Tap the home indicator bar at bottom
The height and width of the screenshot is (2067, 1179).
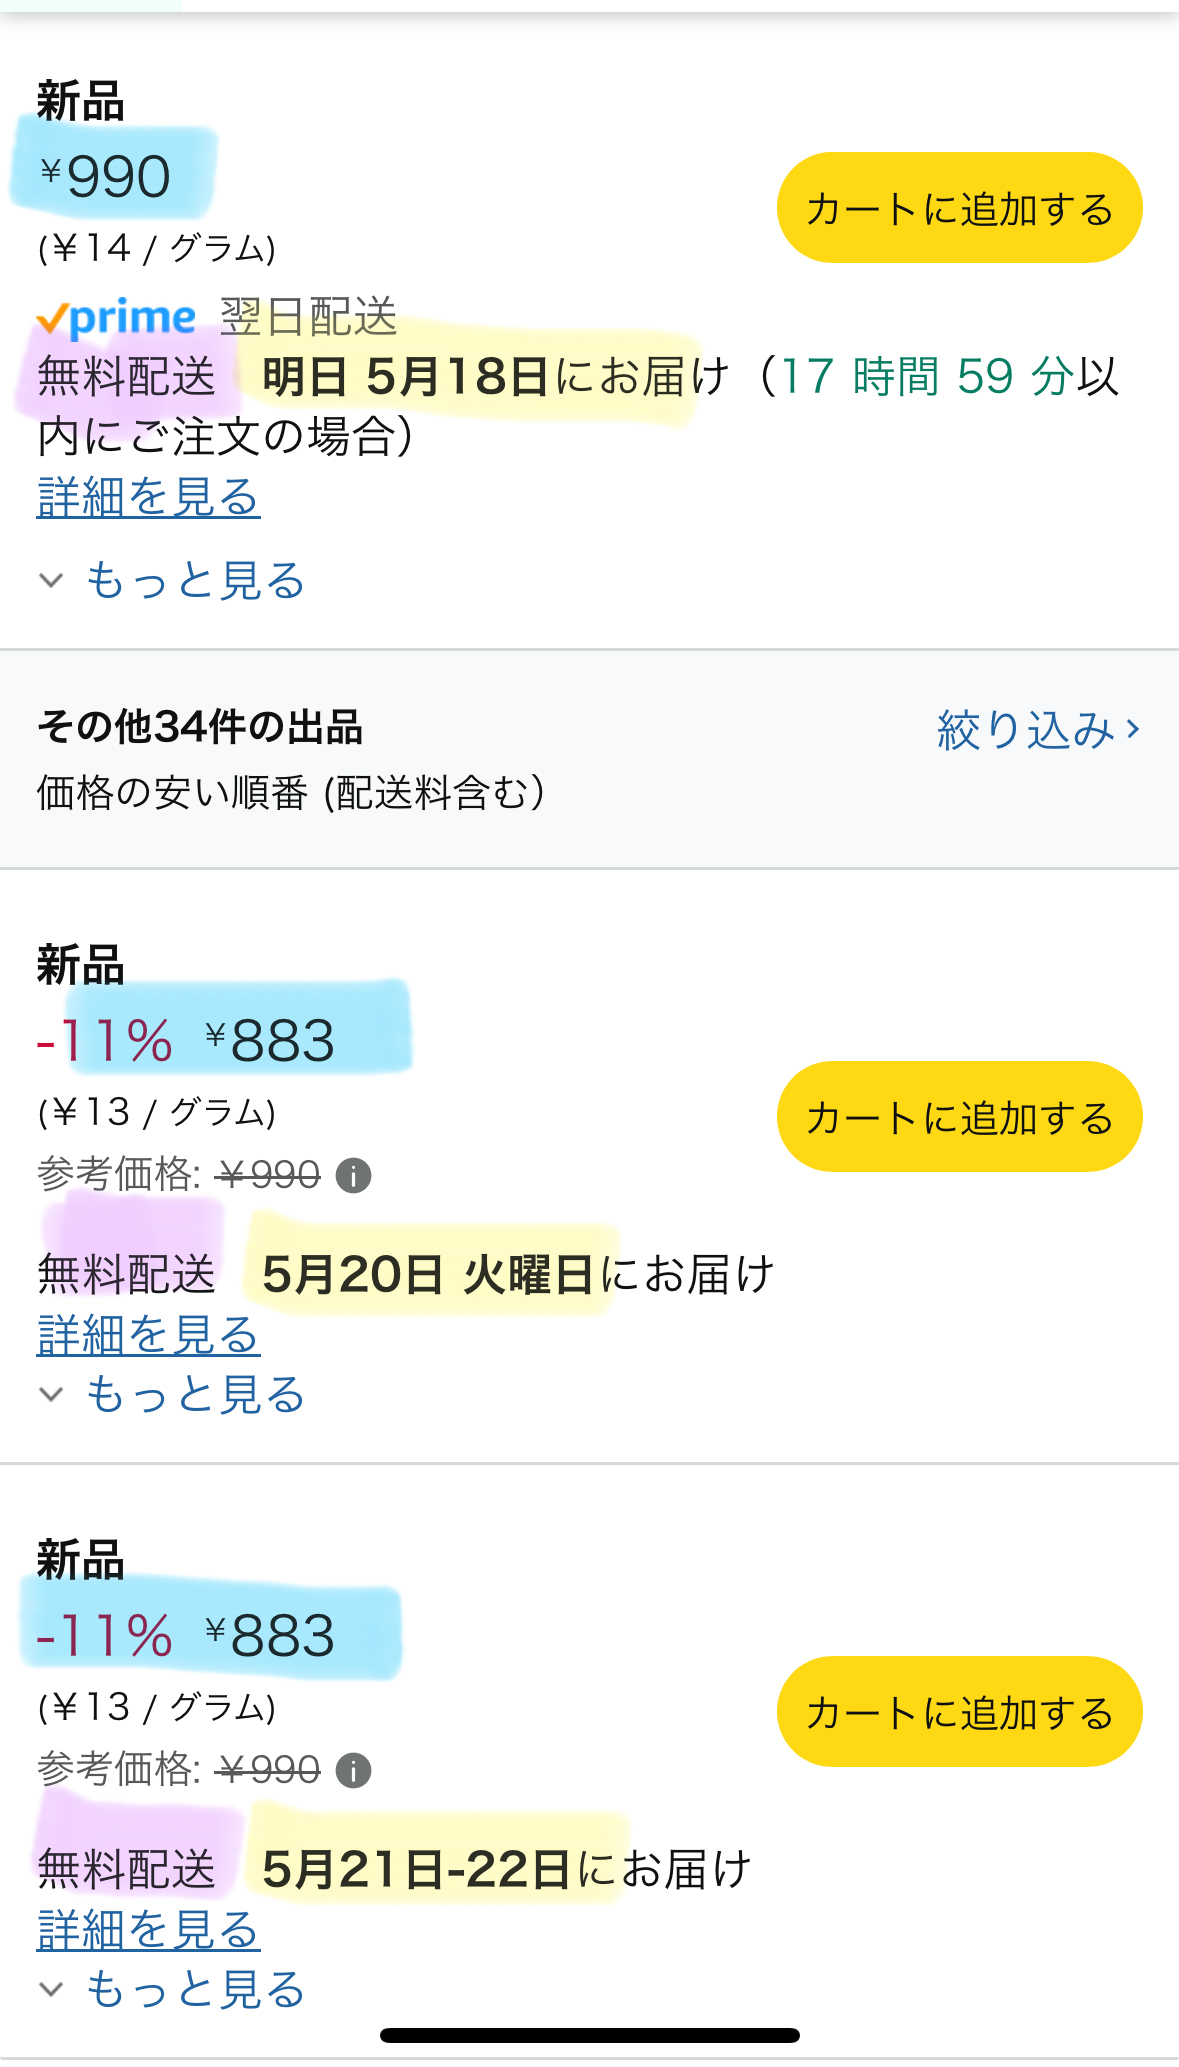tap(590, 2035)
